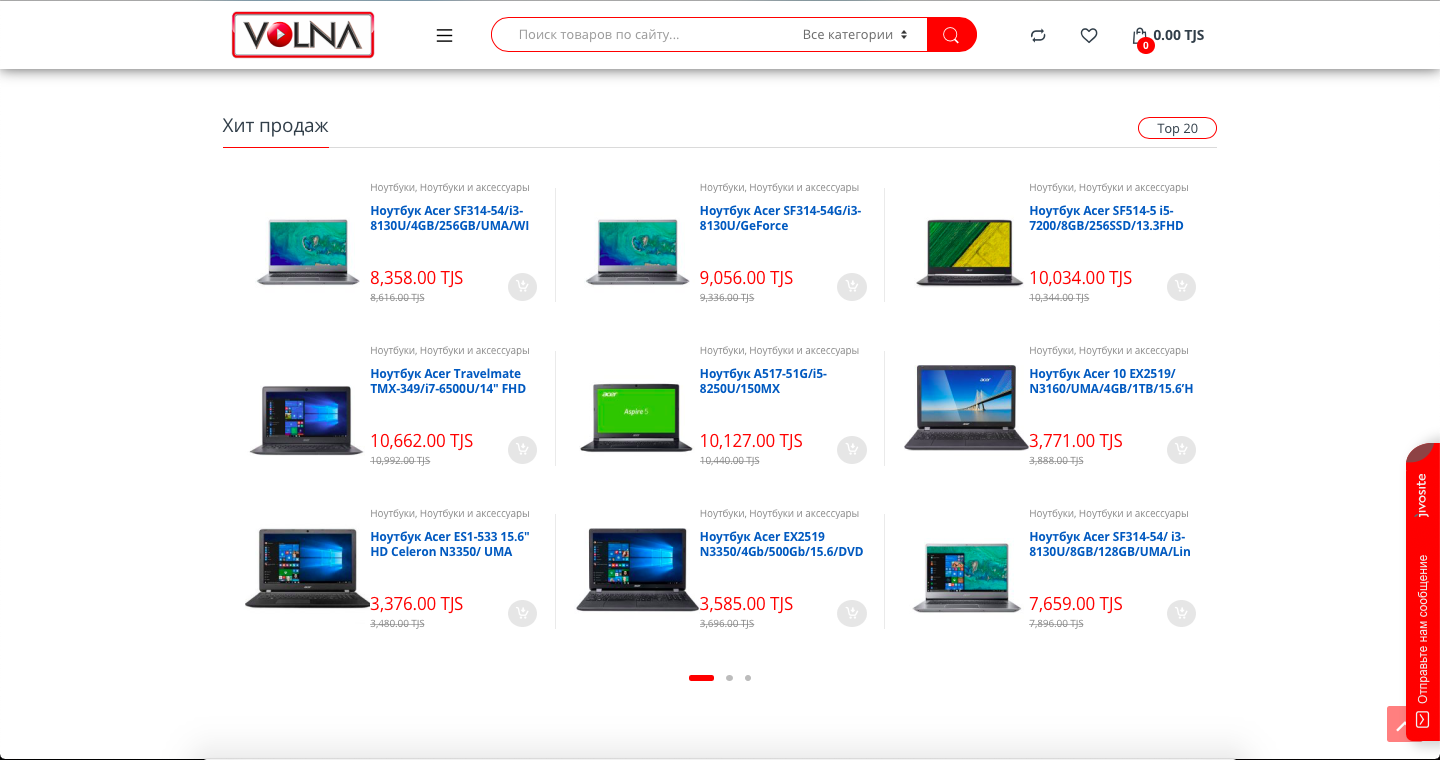Open Ноутбук Acer SF314-54G/i3-8130U/GeForce link
Screen dimensions: 1440x760
point(780,218)
